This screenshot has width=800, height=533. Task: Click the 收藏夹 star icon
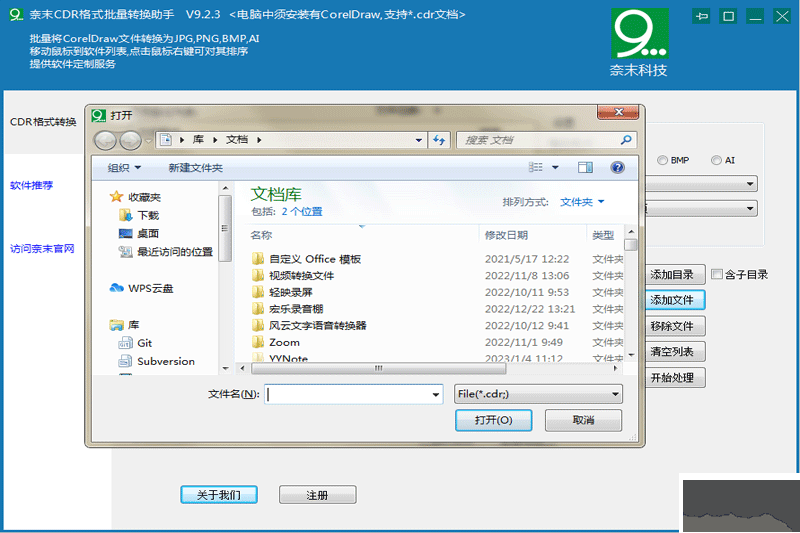pos(116,196)
